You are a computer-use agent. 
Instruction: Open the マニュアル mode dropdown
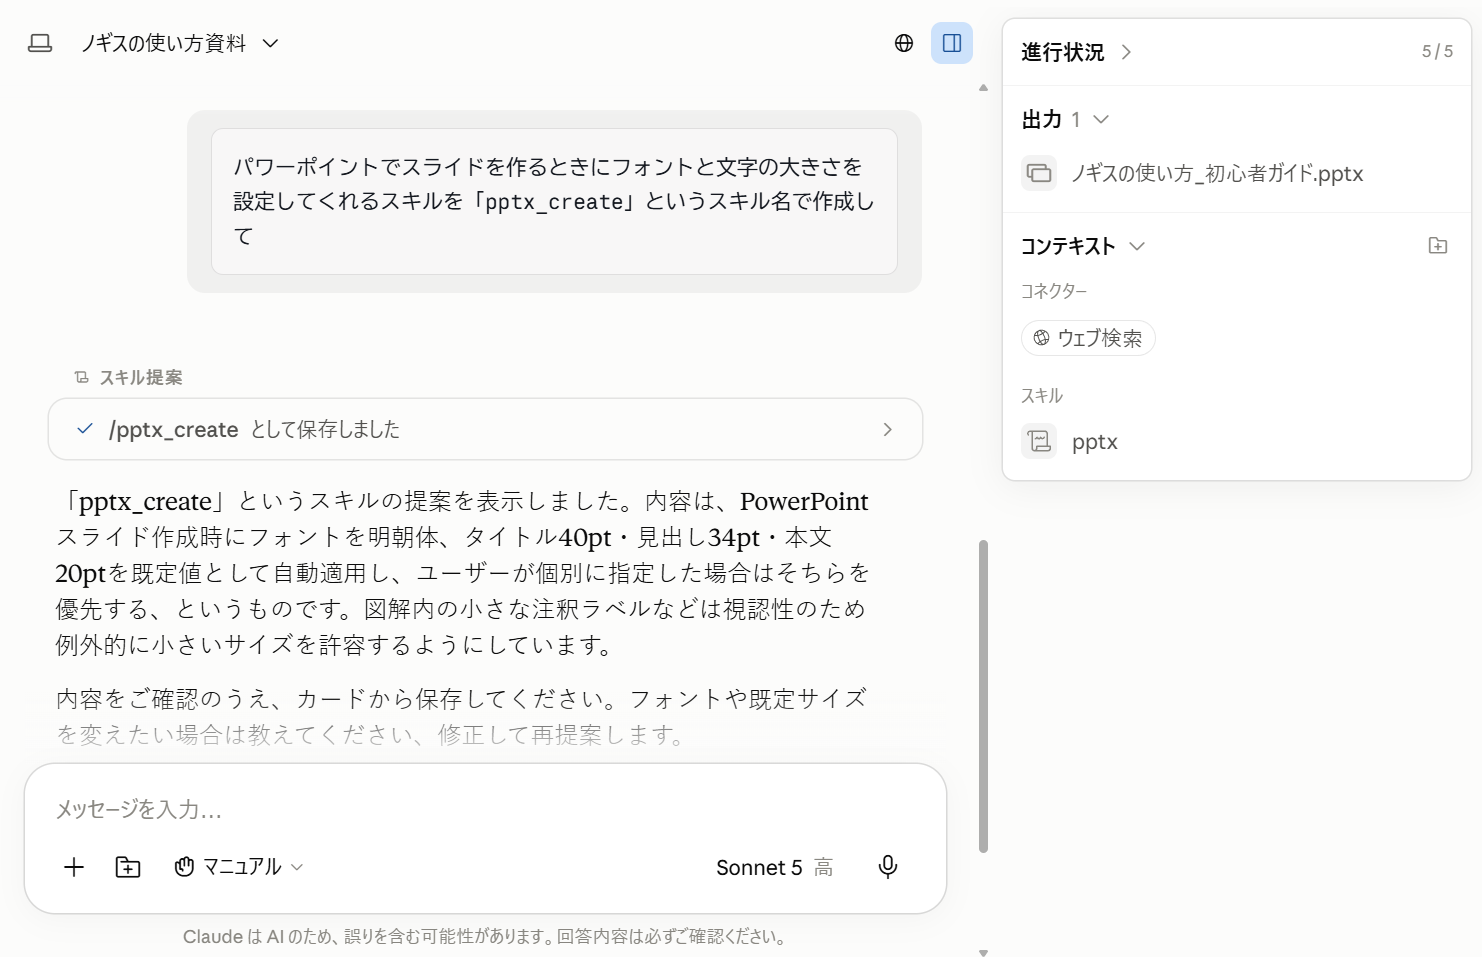click(x=238, y=867)
